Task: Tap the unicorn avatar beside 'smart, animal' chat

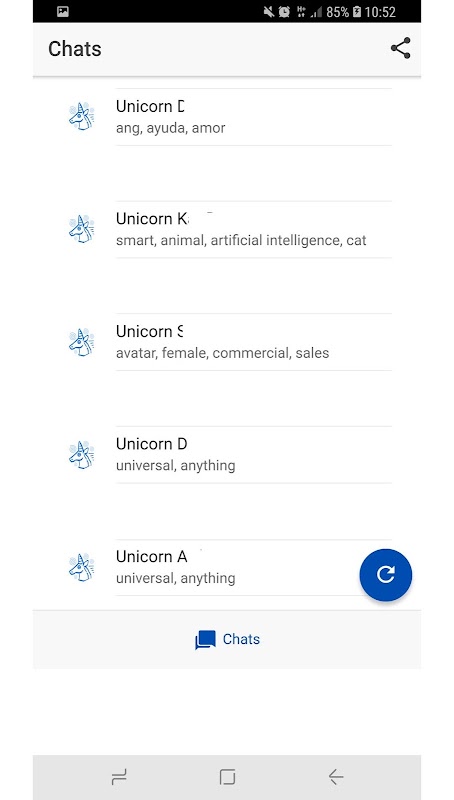Action: 82,229
